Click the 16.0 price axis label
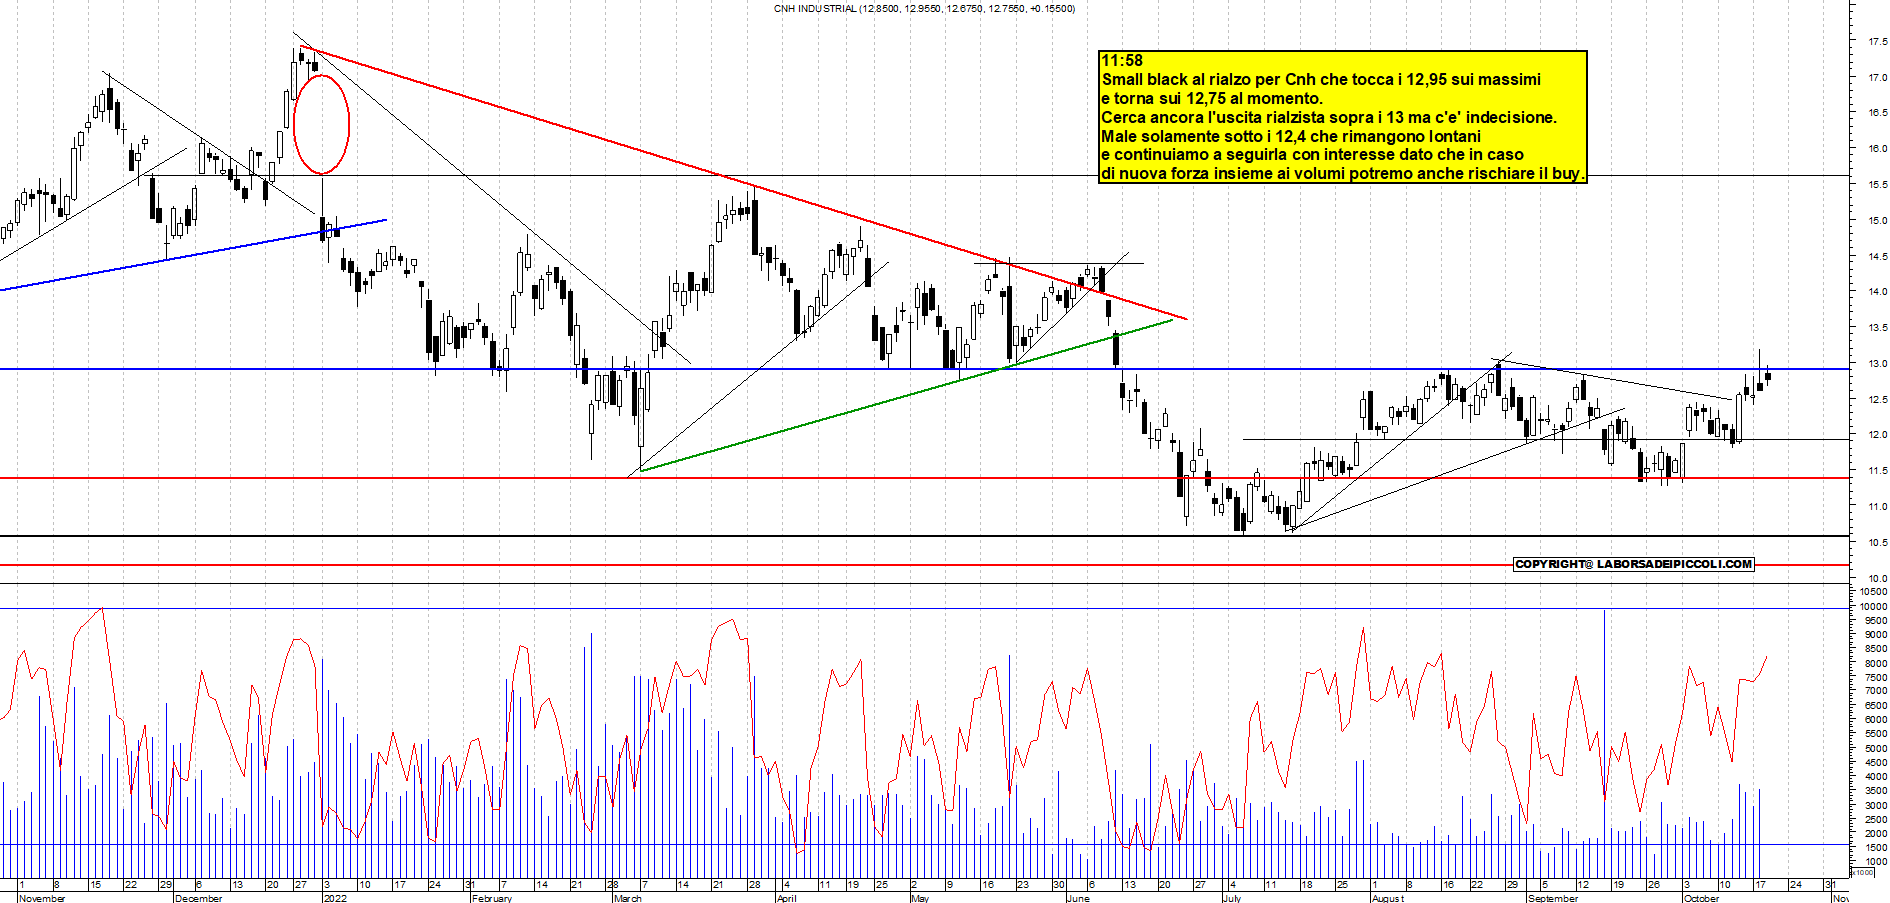The image size is (1890, 903). pyautogui.click(x=1877, y=149)
